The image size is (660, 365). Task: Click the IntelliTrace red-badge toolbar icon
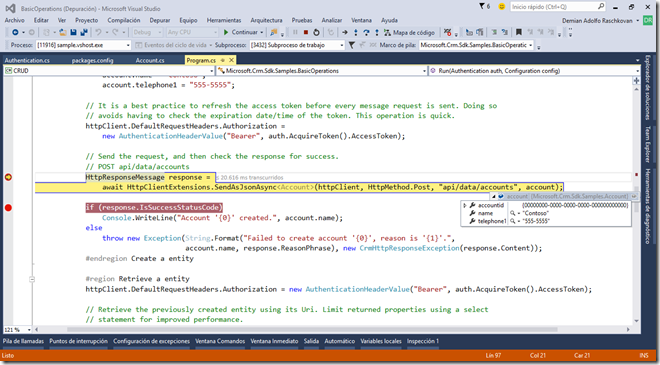[447, 32]
